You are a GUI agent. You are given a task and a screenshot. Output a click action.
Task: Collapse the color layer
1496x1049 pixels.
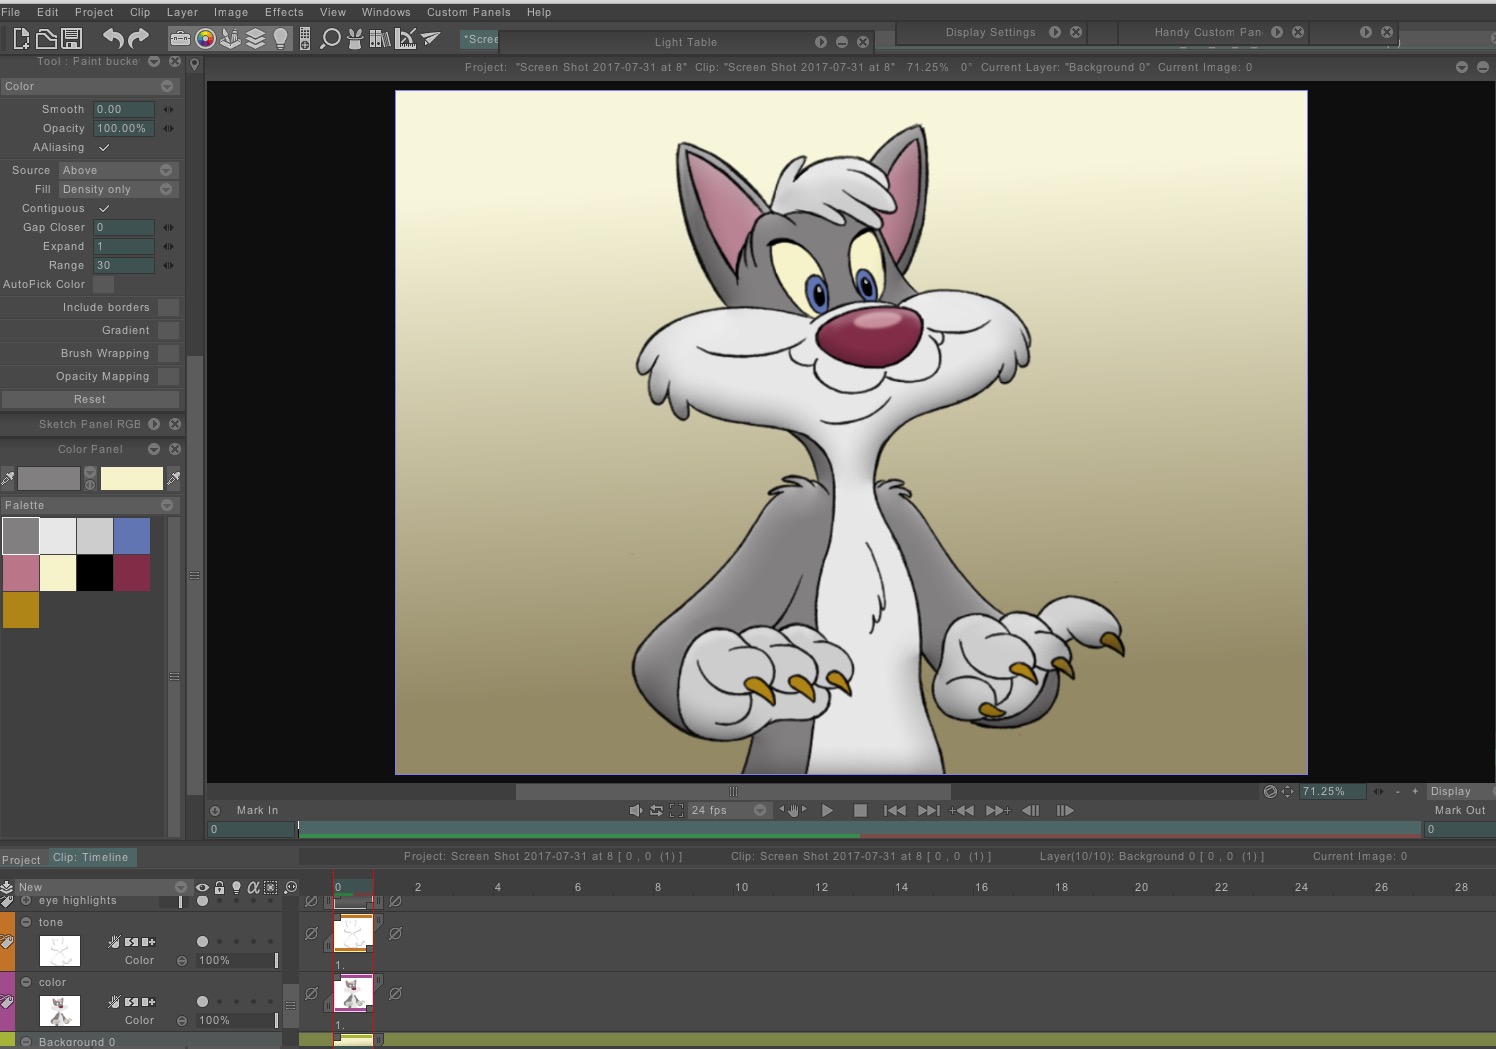[x=27, y=982]
